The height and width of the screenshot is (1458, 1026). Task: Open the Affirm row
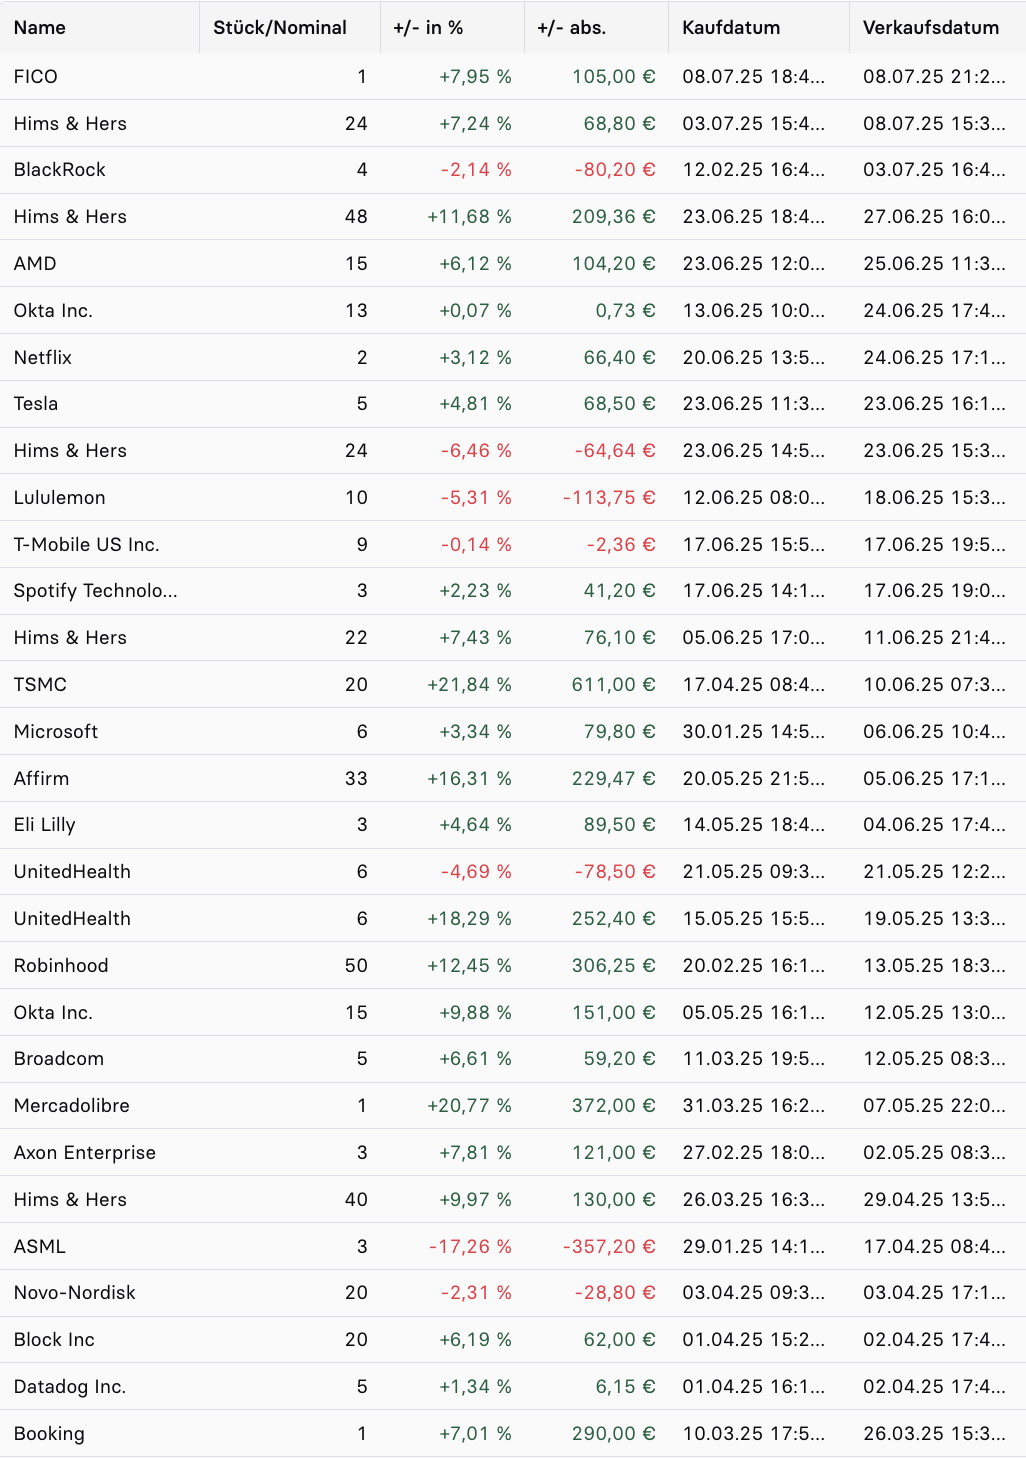(513, 779)
